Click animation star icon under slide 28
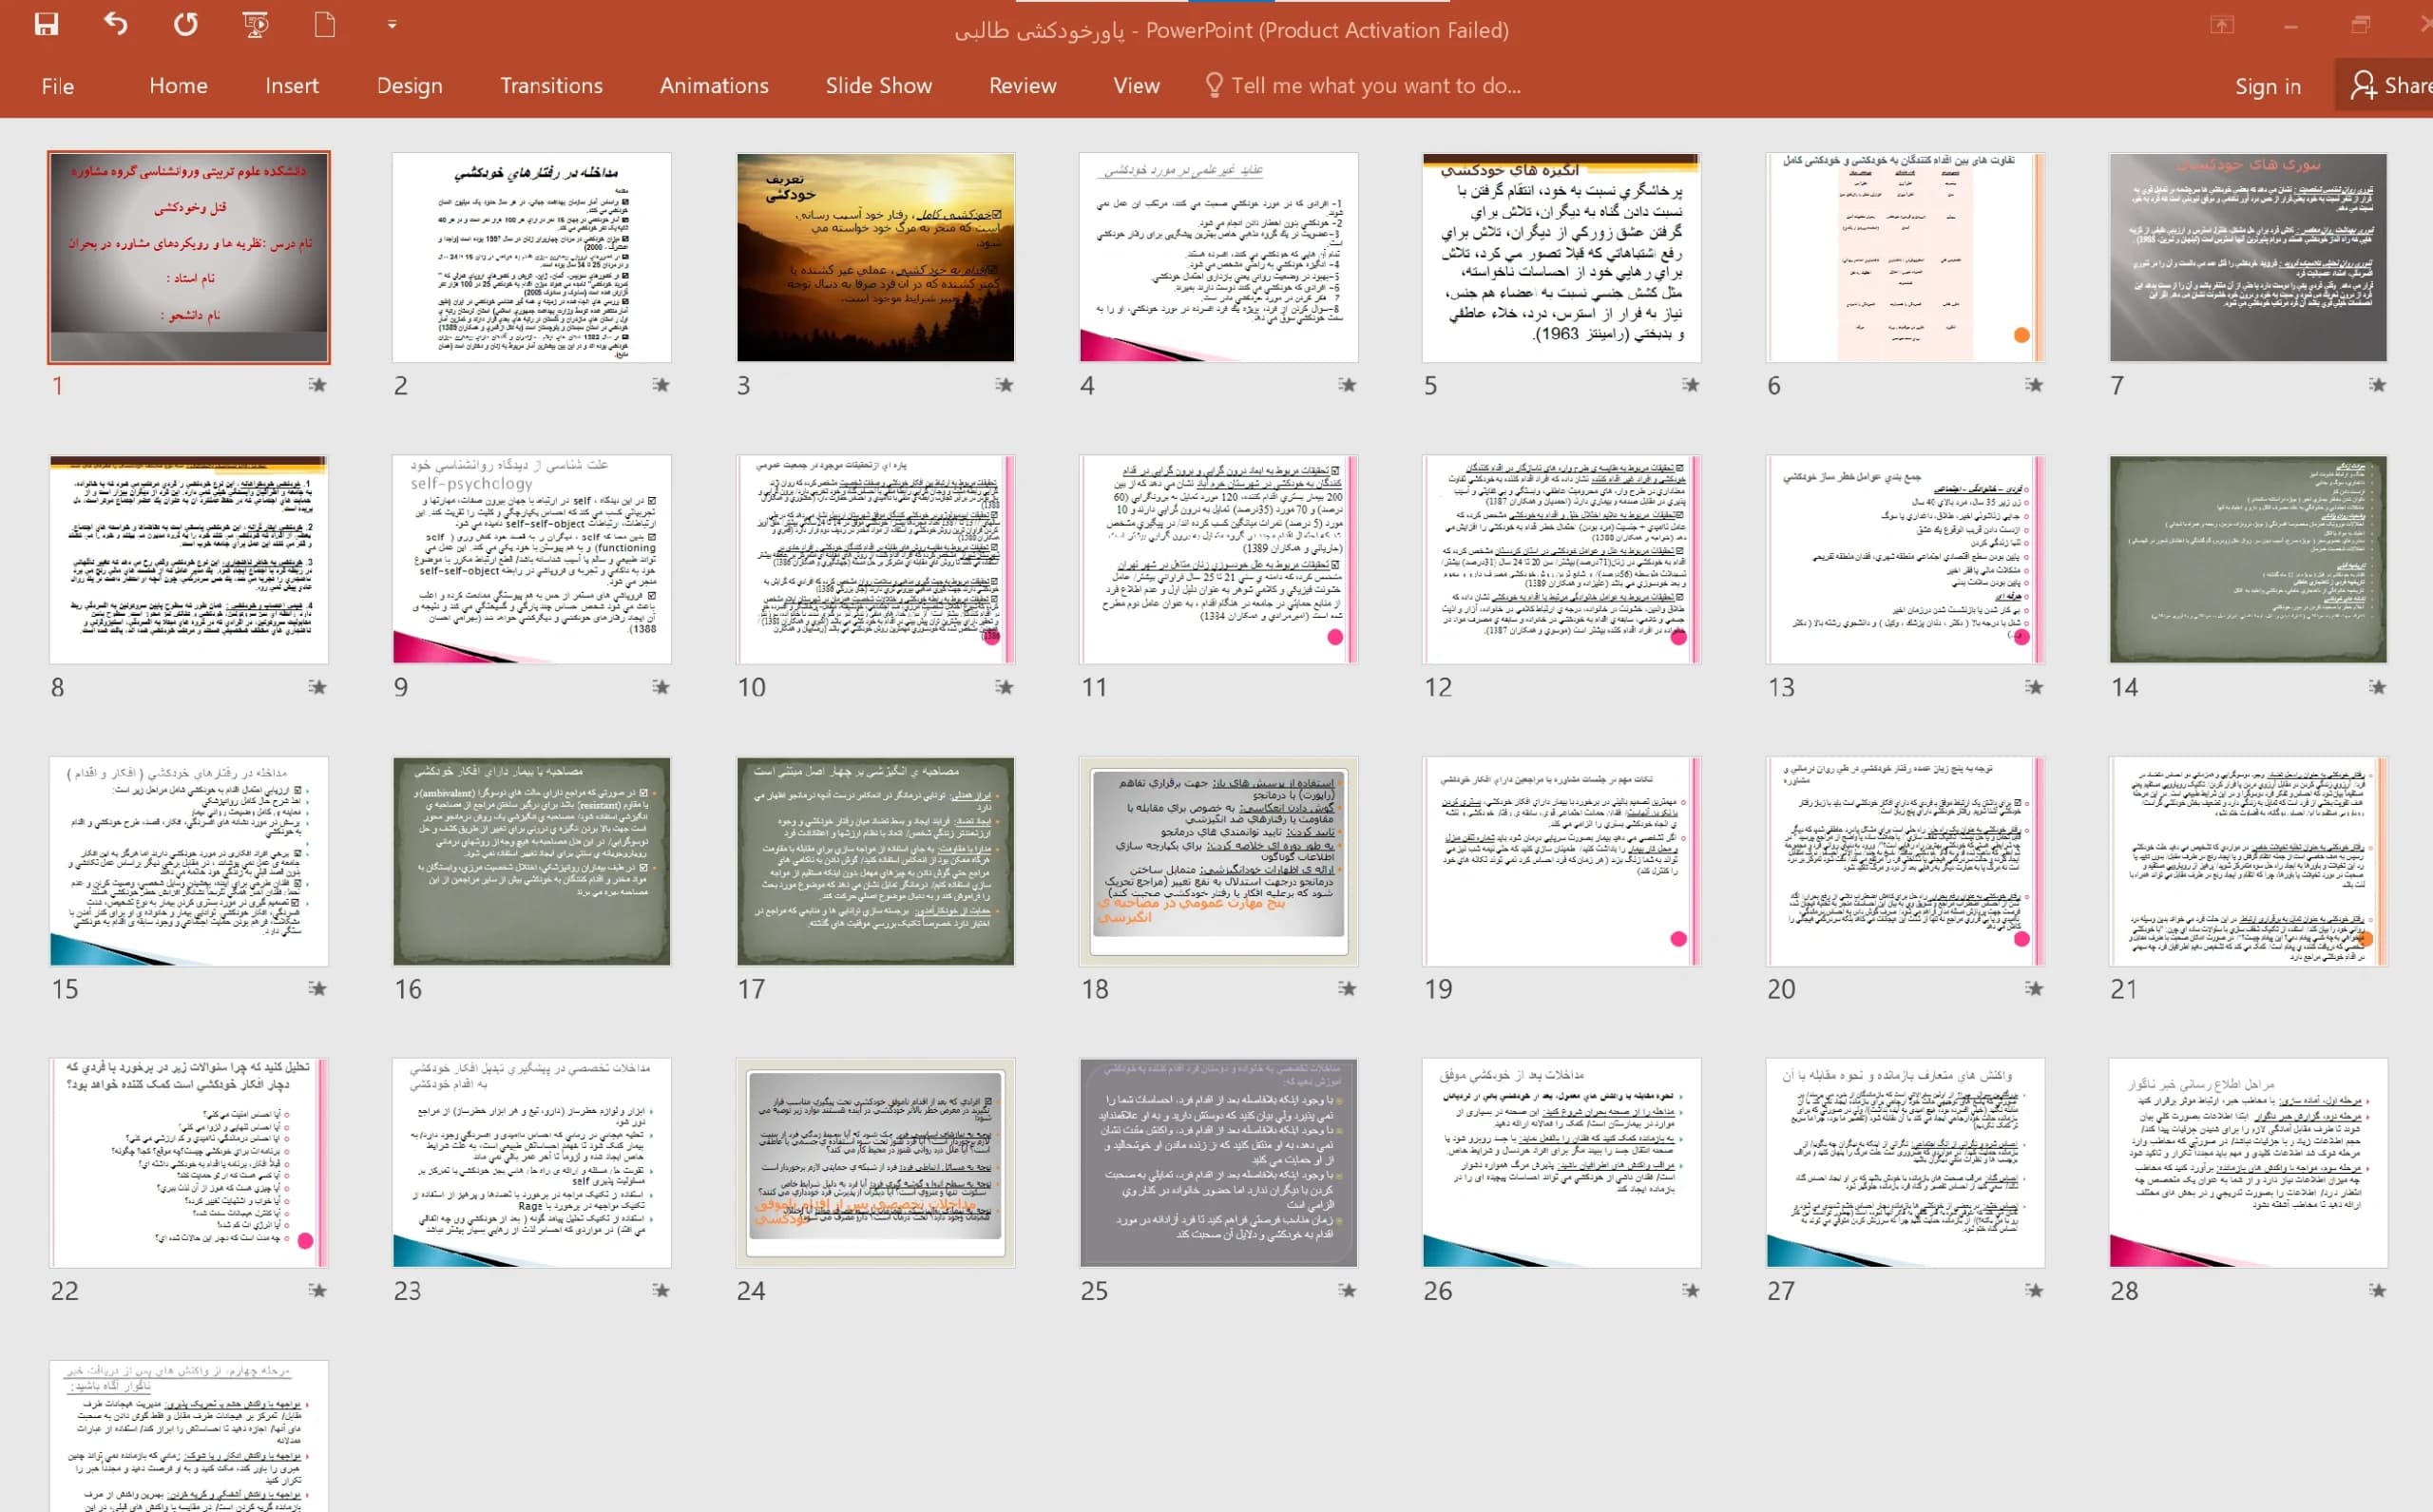 2377,1291
